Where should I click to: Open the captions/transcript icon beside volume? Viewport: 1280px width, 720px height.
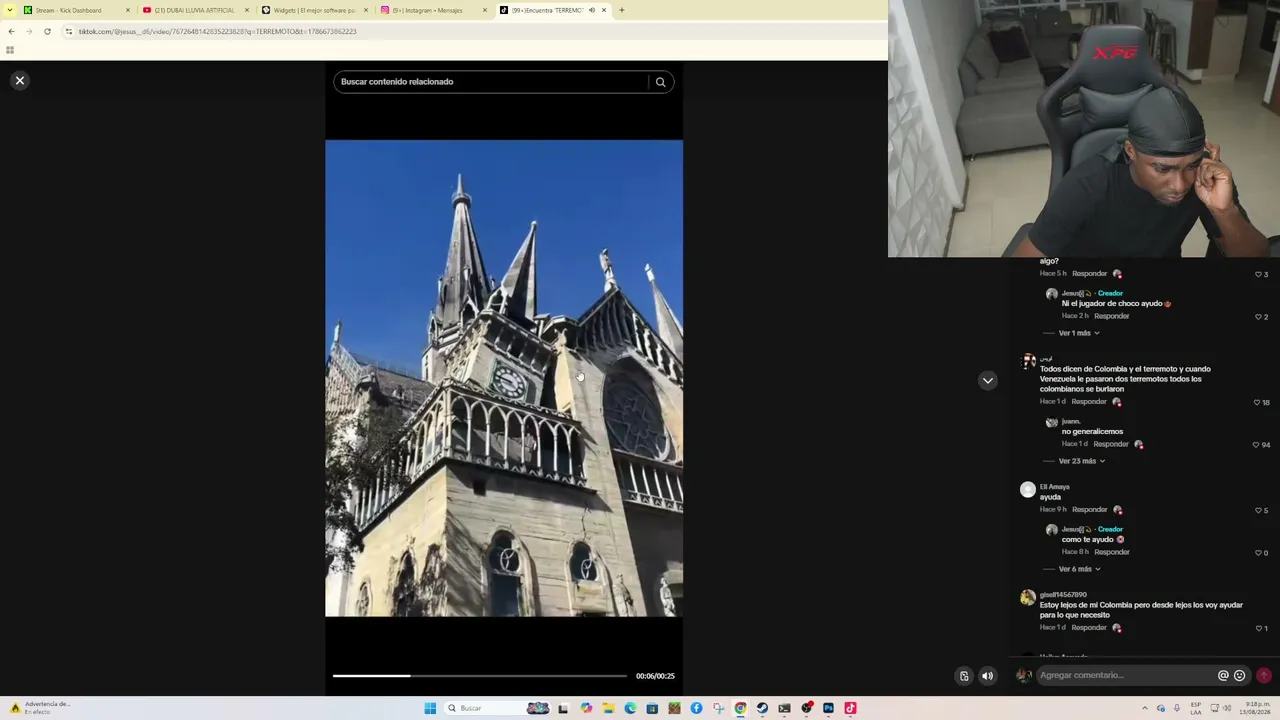[964, 676]
